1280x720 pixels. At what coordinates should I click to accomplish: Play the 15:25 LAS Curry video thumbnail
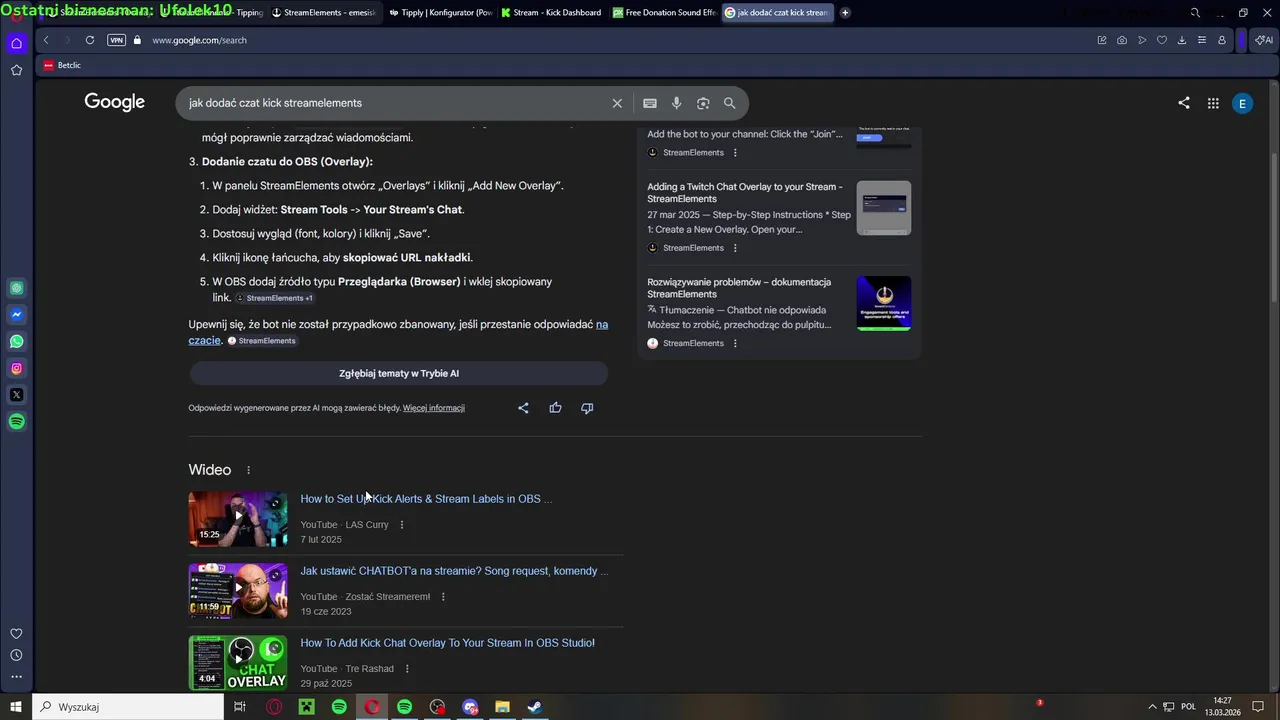coord(238,518)
